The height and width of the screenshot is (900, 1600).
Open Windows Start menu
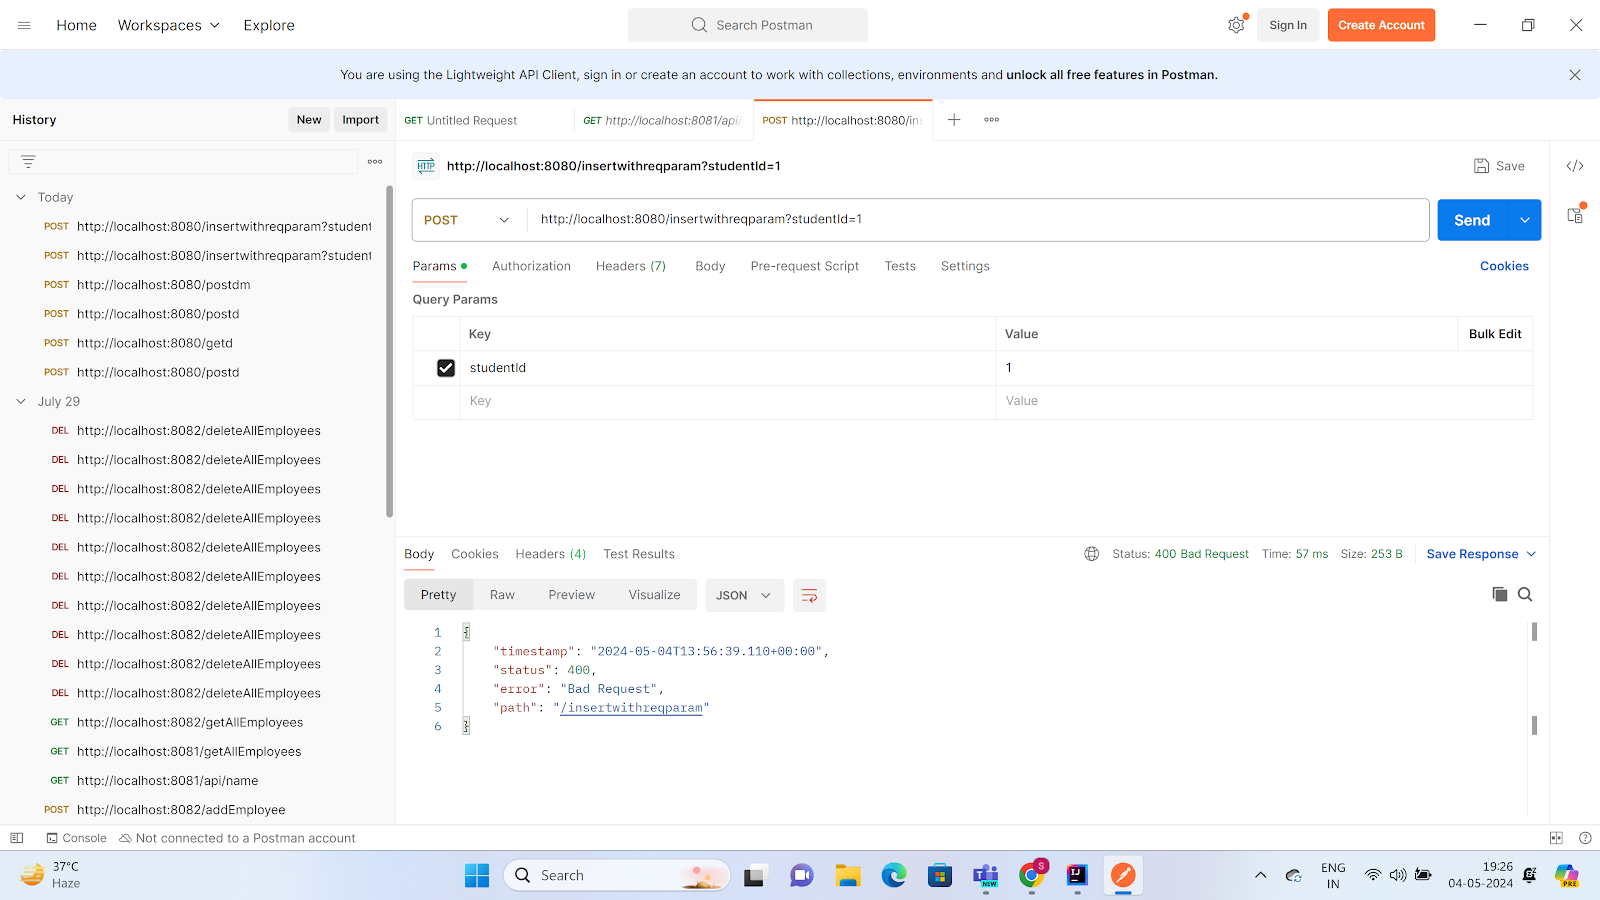pyautogui.click(x=477, y=876)
